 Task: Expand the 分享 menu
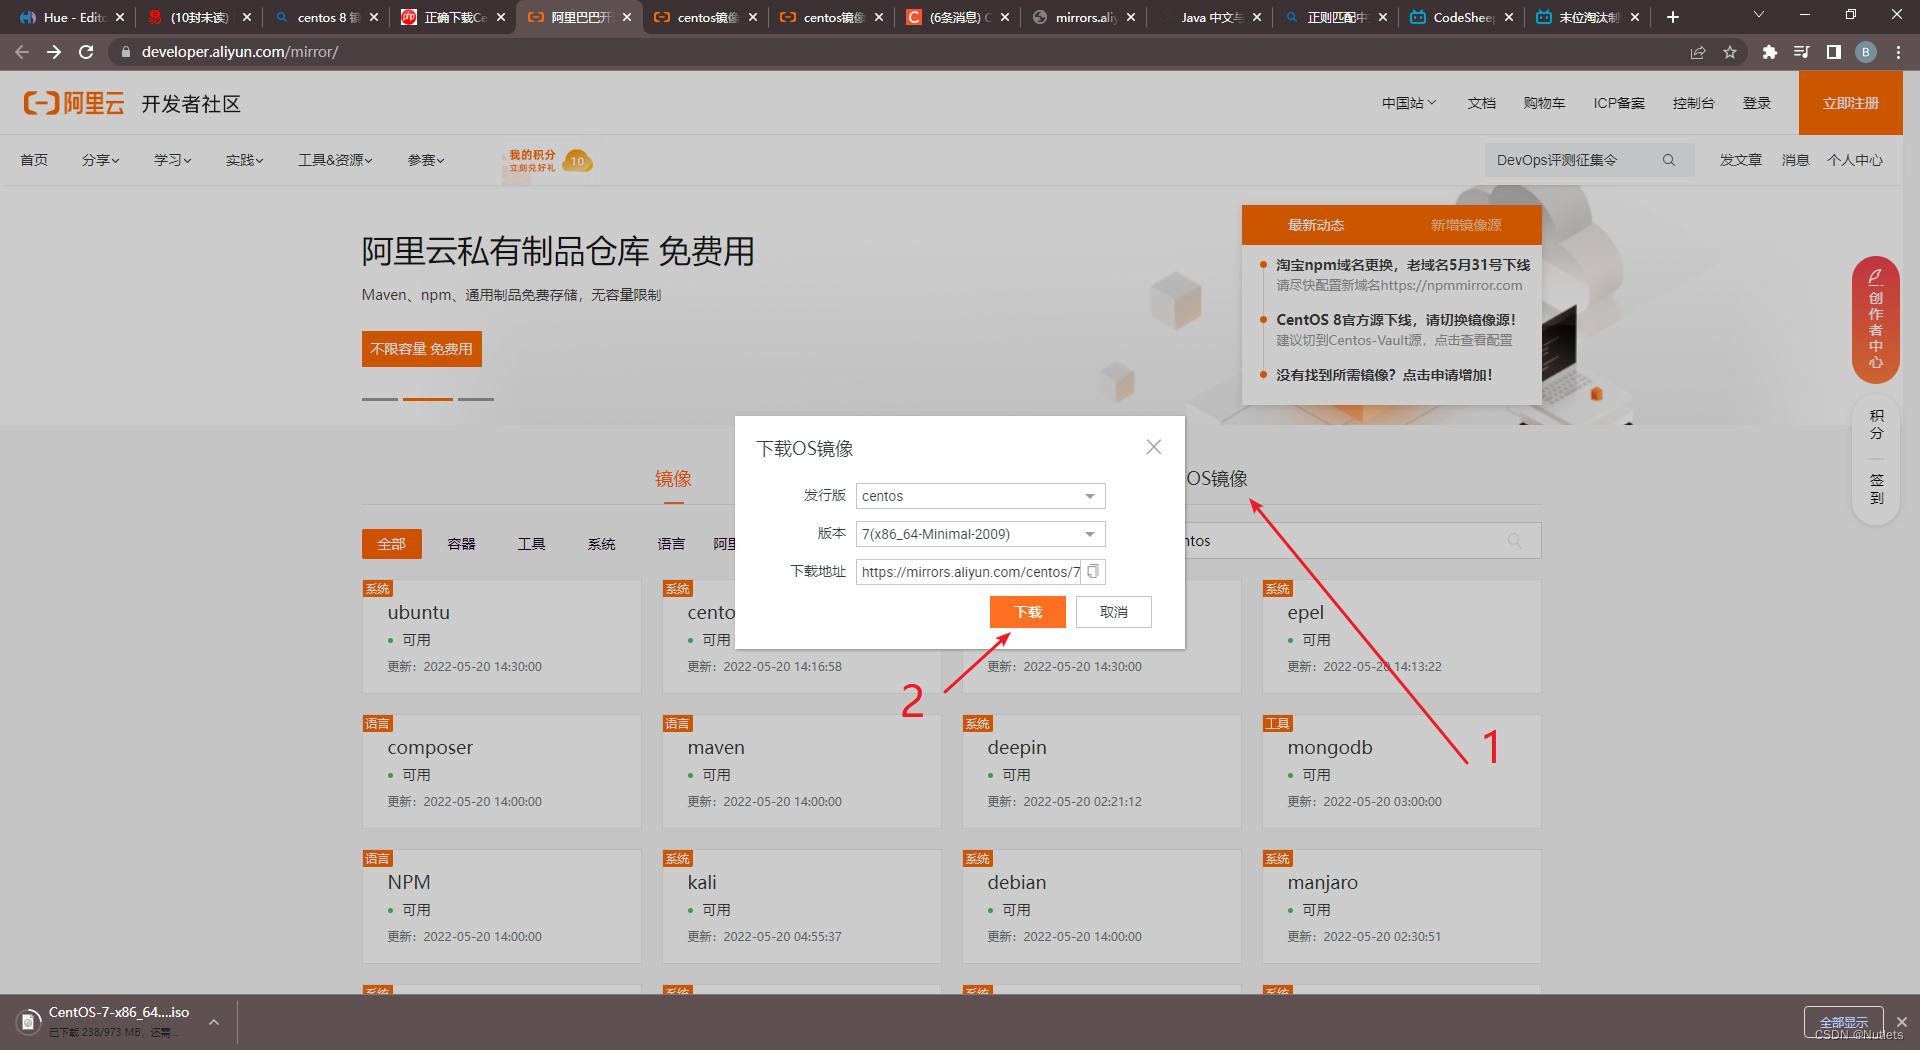tap(100, 160)
